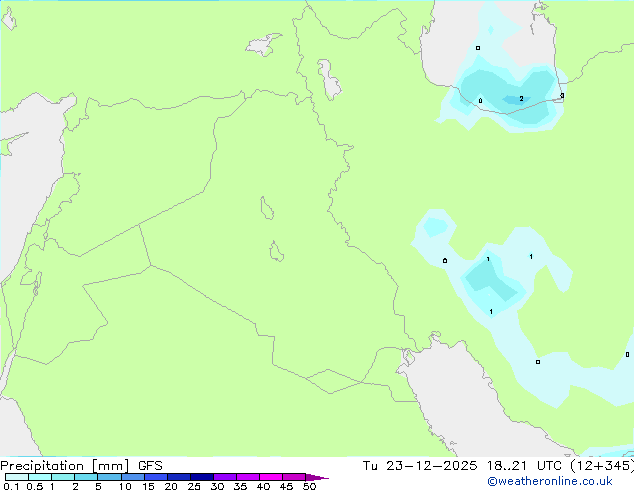This screenshot has height=490, width=634.
Task: Click the "Precipitation [mm]" title text
Action: (65, 466)
